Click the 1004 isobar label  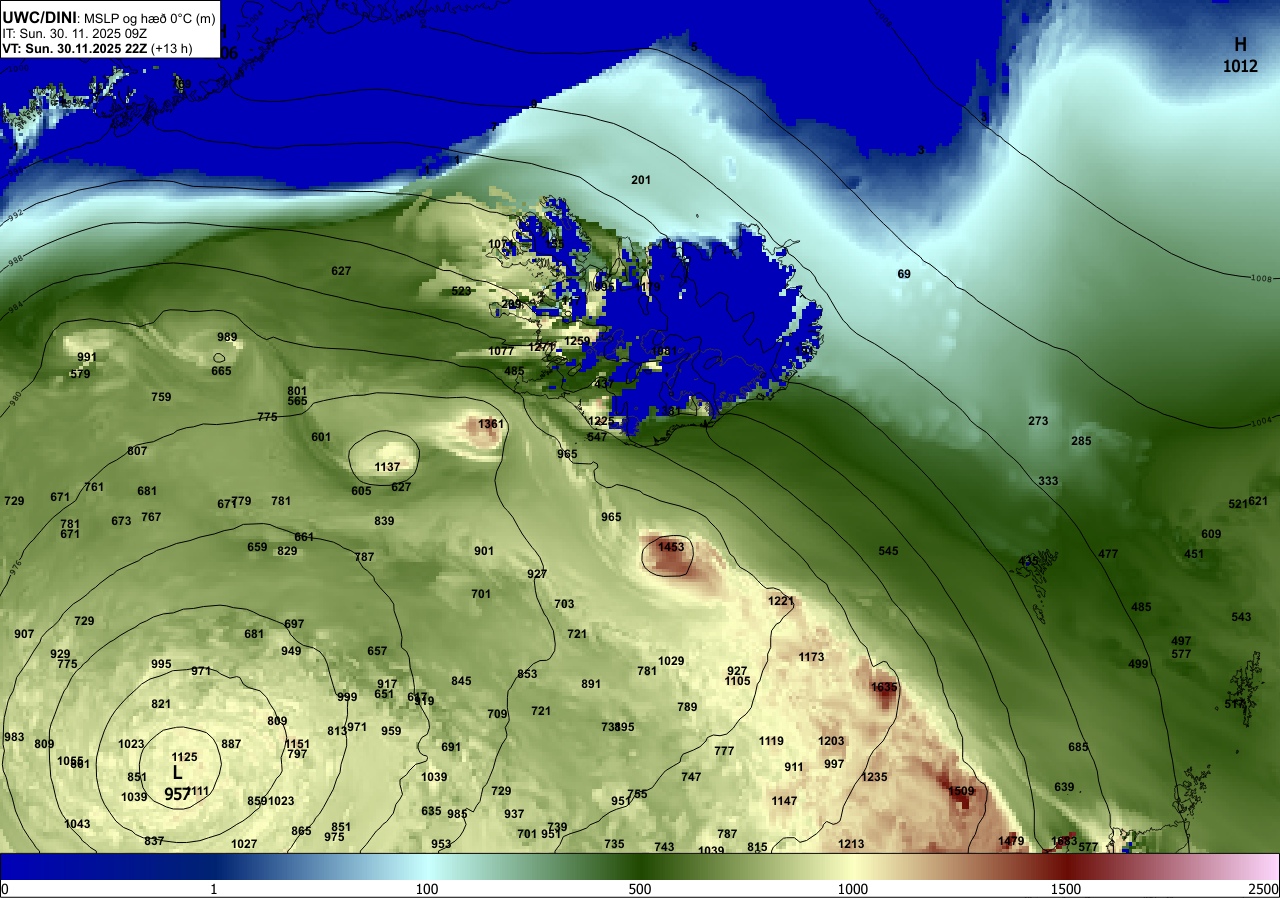(1263, 422)
